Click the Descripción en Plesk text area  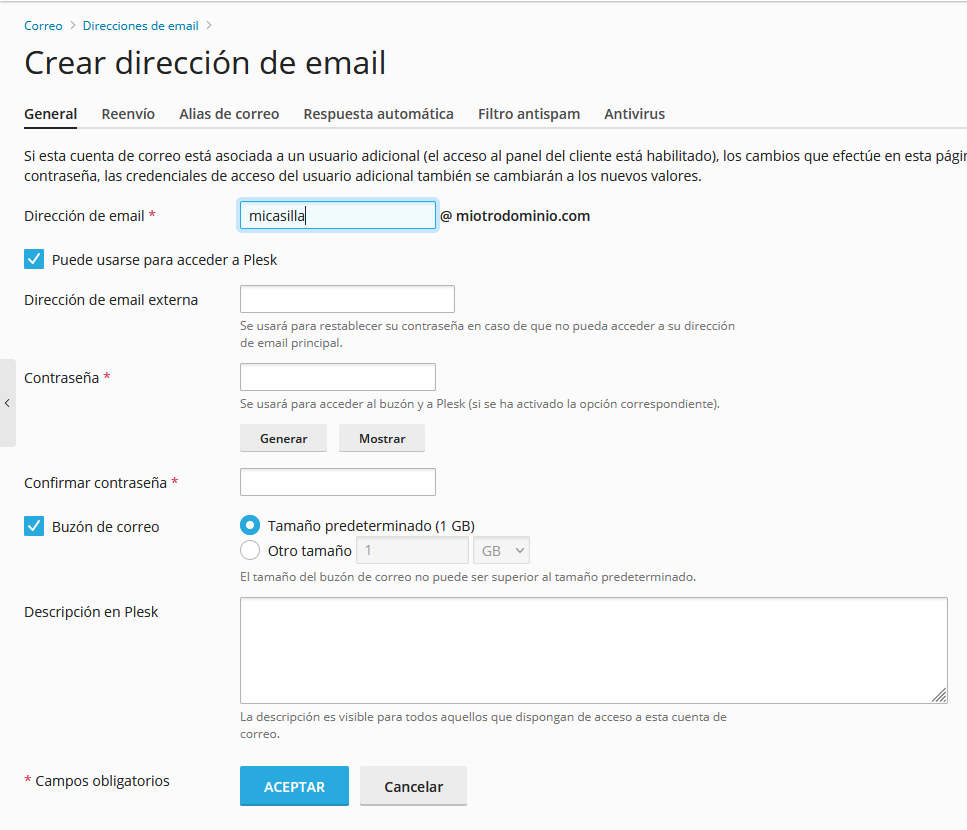[x=593, y=650]
